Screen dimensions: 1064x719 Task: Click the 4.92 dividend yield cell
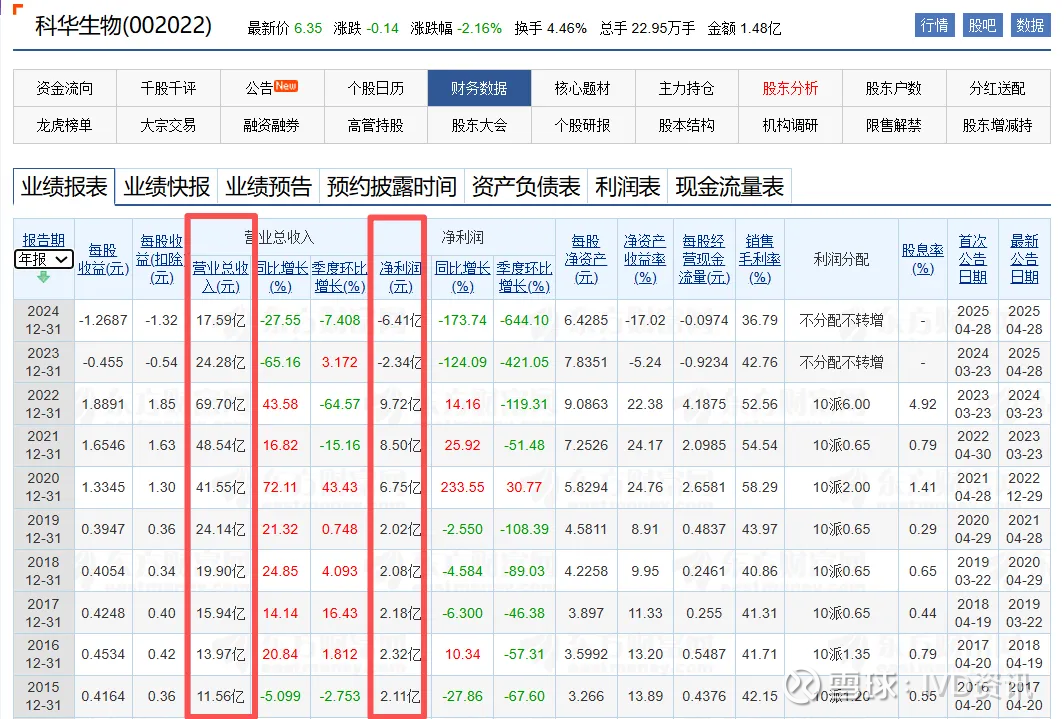coord(922,404)
